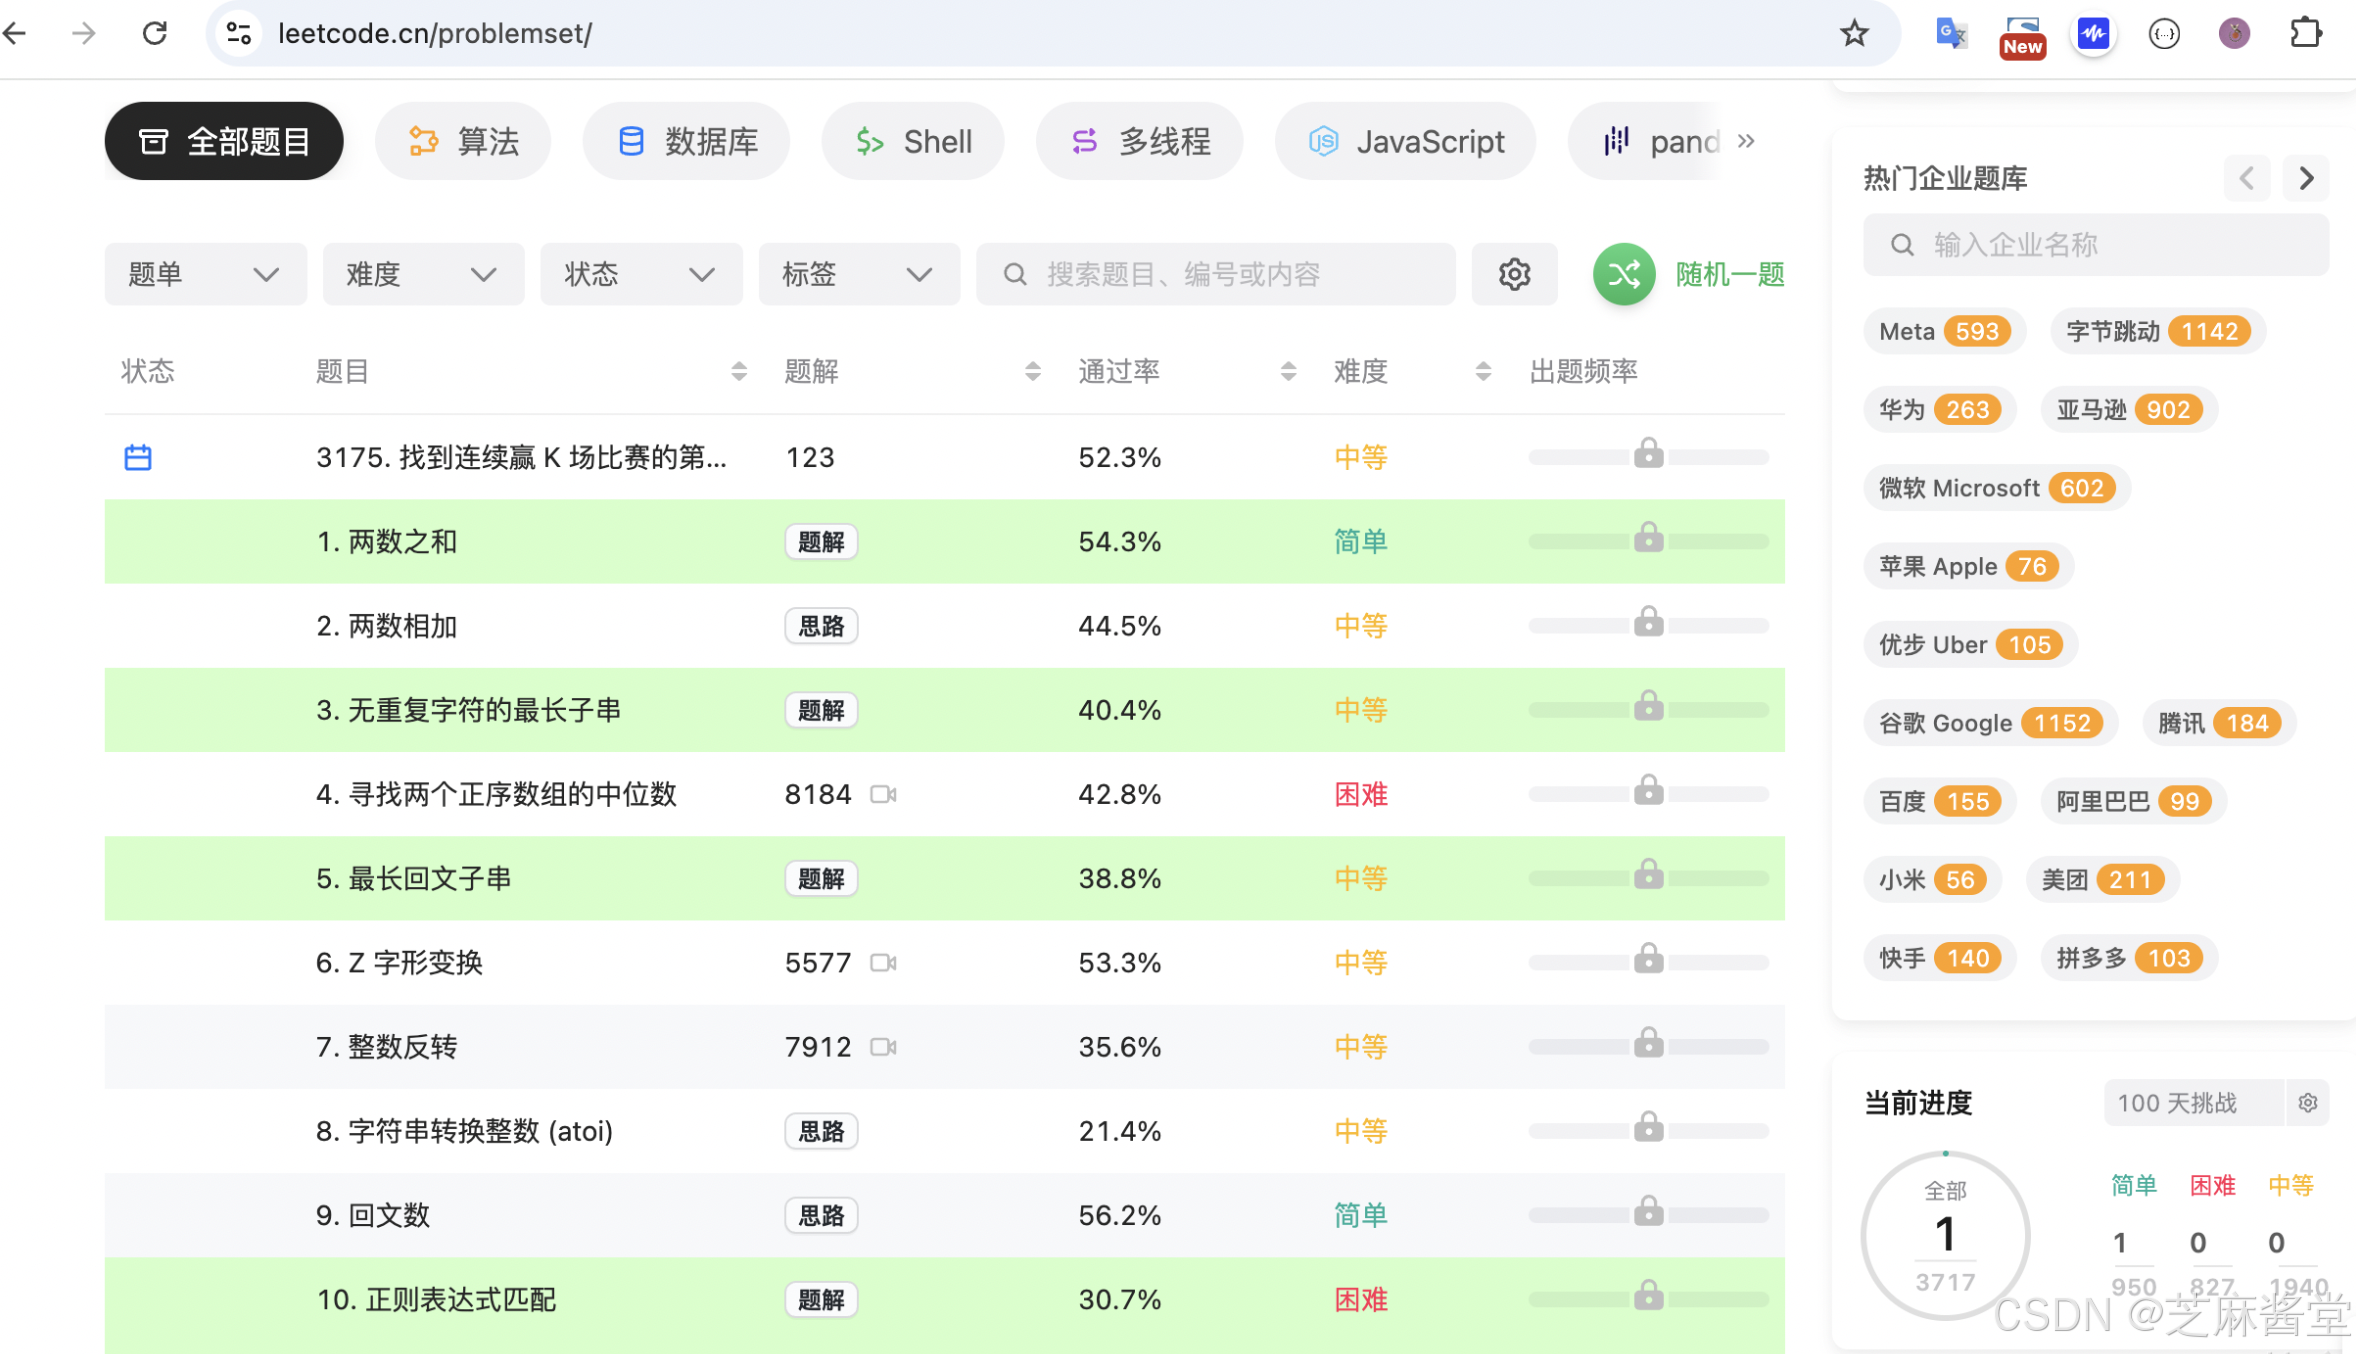Screen dimensions: 2356x1354
Task: Click the lock icon on 两数之和 row
Action: pos(1648,538)
